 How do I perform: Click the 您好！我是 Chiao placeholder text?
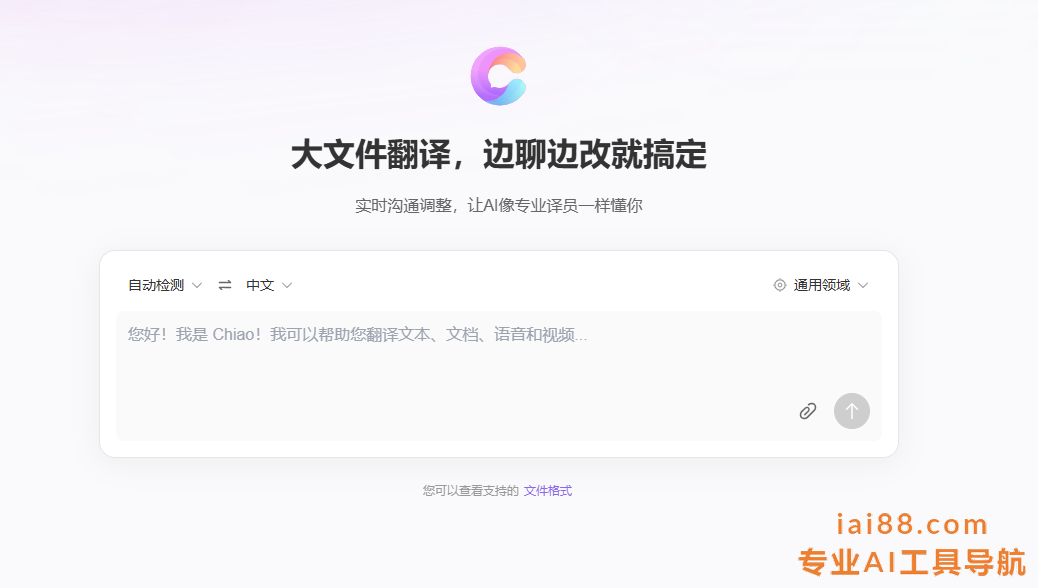[357, 334]
